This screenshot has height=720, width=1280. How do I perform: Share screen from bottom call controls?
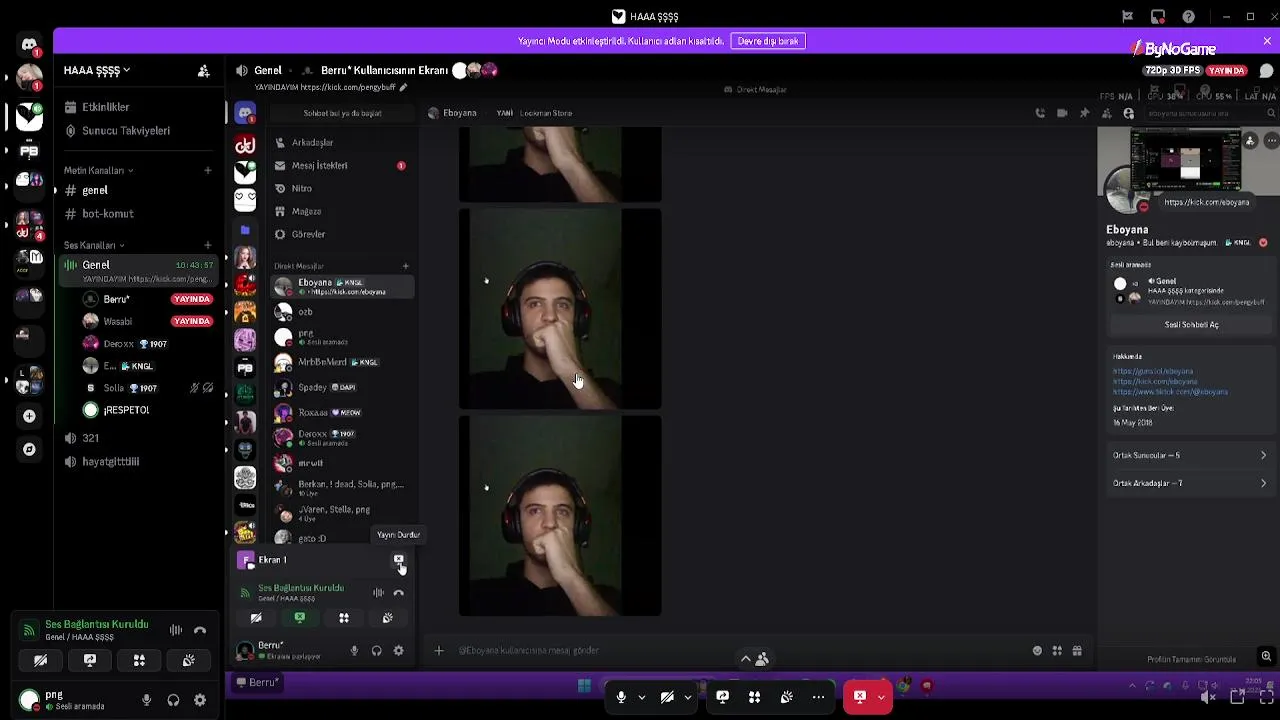pos(722,697)
